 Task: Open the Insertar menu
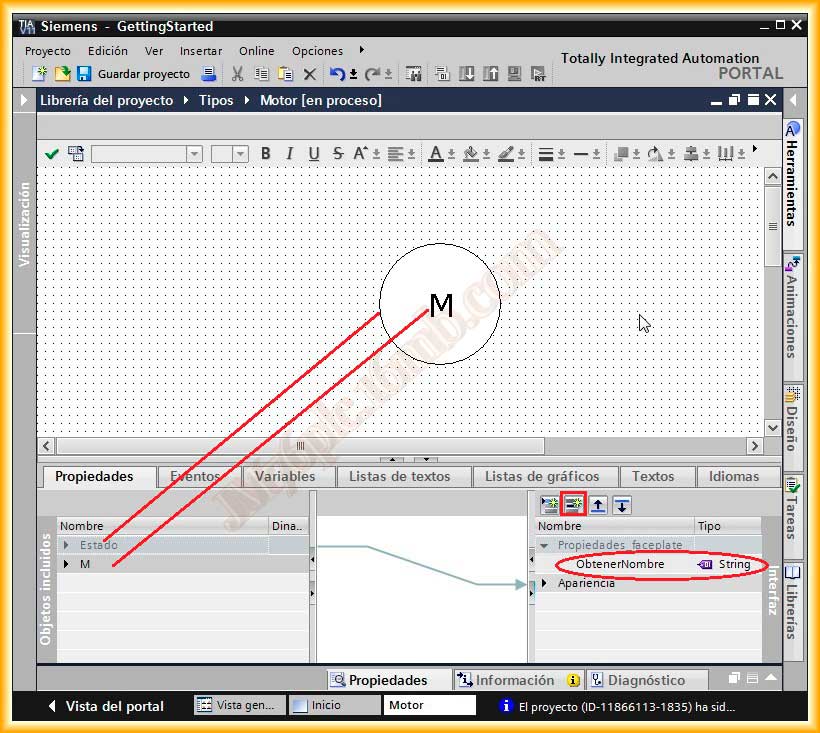click(x=201, y=51)
